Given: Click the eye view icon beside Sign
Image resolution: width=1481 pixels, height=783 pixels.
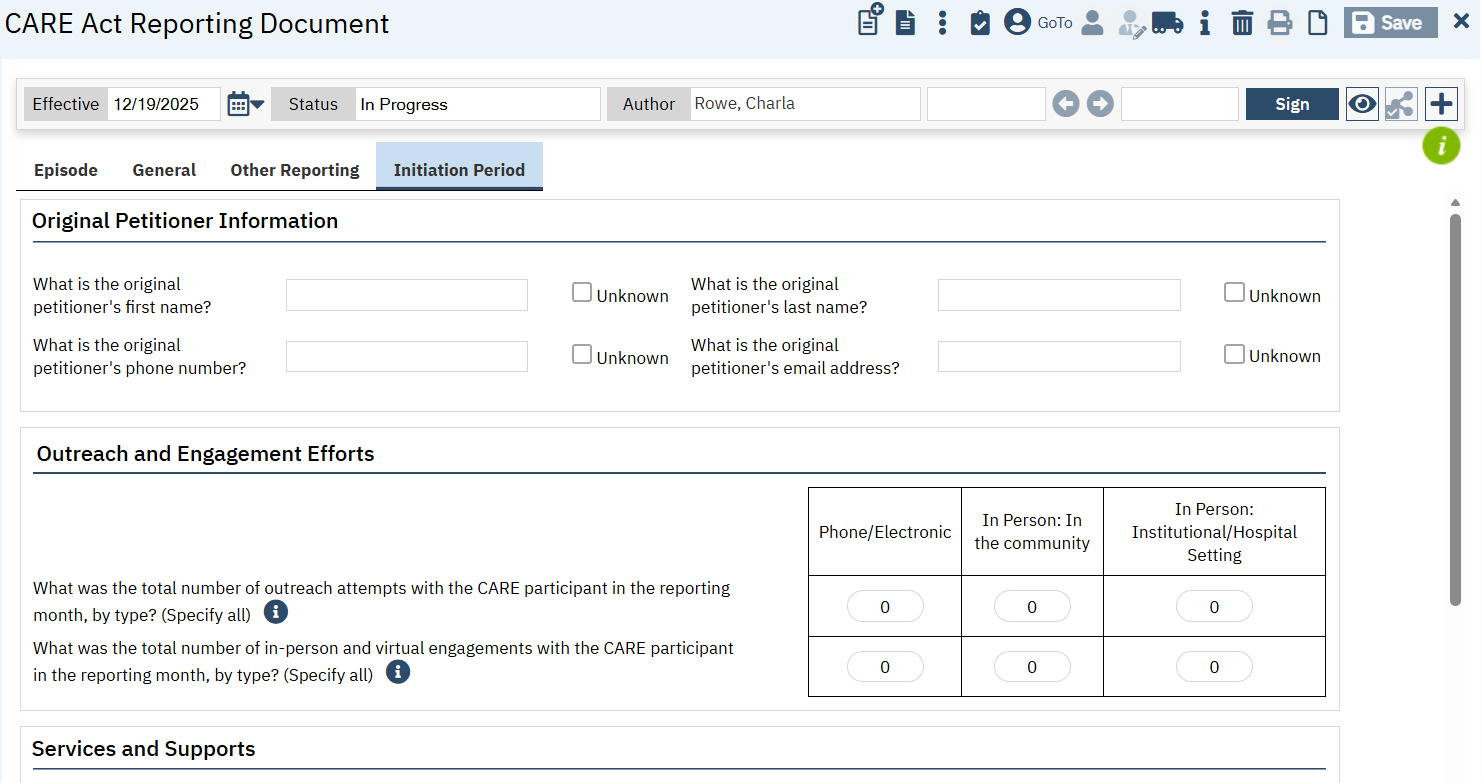Looking at the screenshot, I should click(x=1362, y=104).
